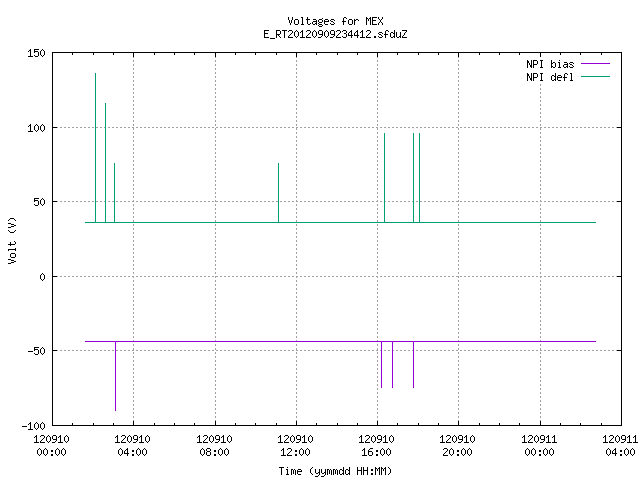Click the x-axis tick '120911 04:00'
640x480 pixels.
(620, 446)
